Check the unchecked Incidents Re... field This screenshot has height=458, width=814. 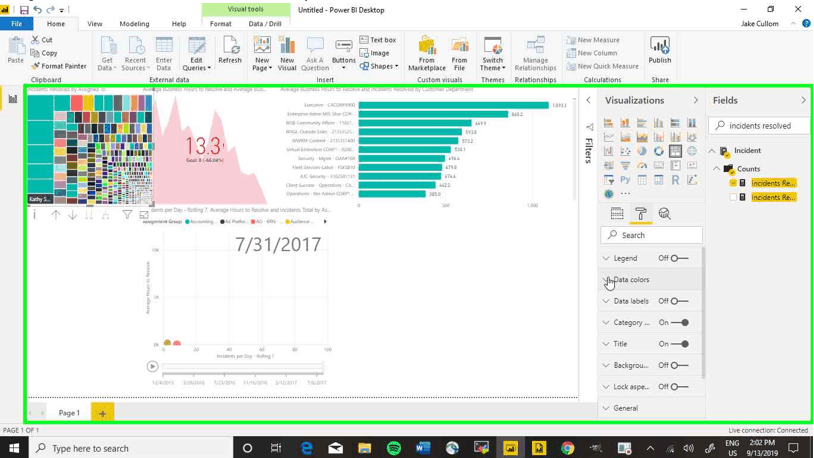(733, 197)
